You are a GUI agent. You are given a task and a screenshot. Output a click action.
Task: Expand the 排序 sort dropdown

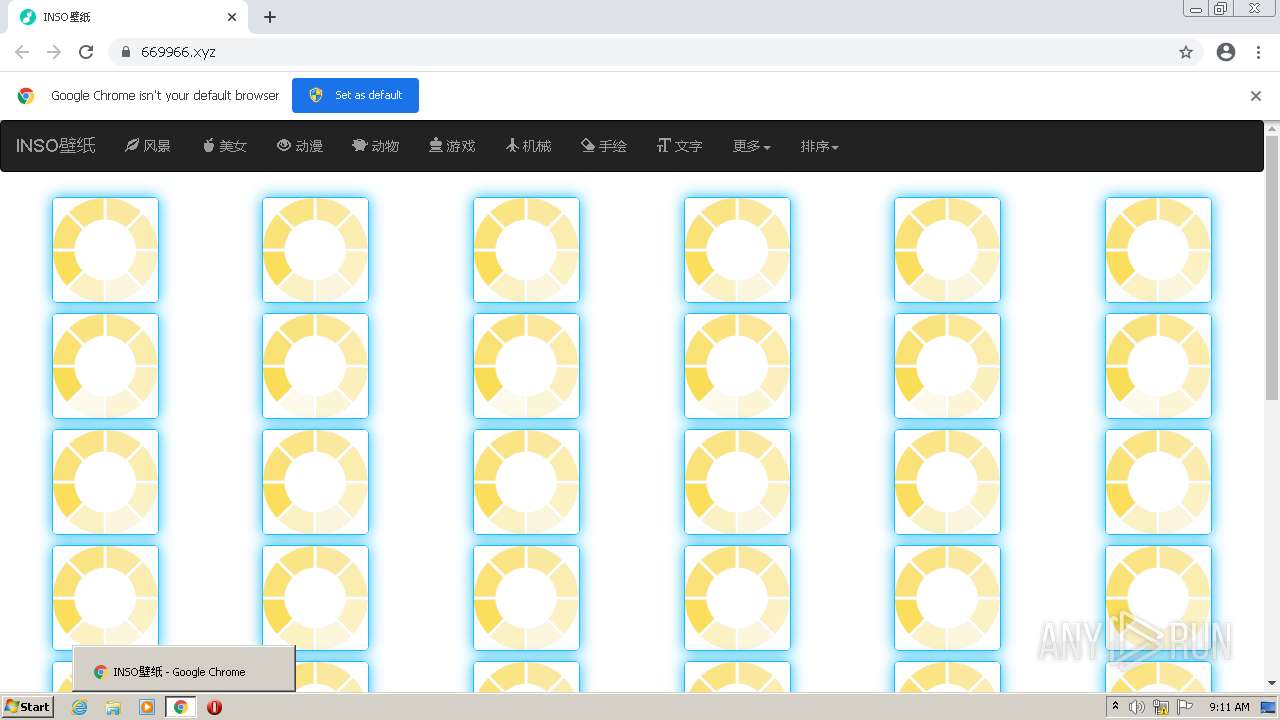coord(820,146)
